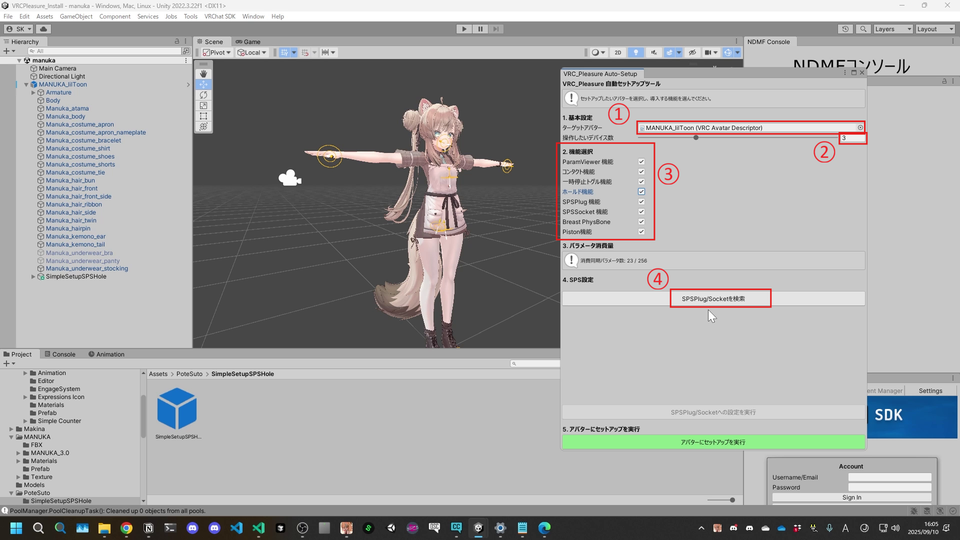Toggle 一時停止トグル機能 checkbox
Image resolution: width=960 pixels, height=540 pixels.
(x=641, y=182)
